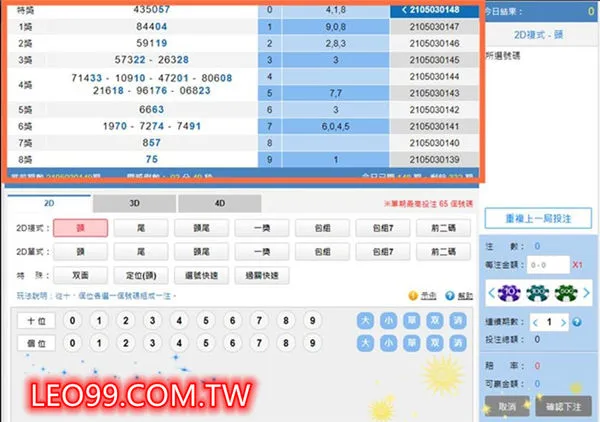Viewport: 600px width, 422px height.
Task: Select the green 500 betting chip
Action: point(566,293)
